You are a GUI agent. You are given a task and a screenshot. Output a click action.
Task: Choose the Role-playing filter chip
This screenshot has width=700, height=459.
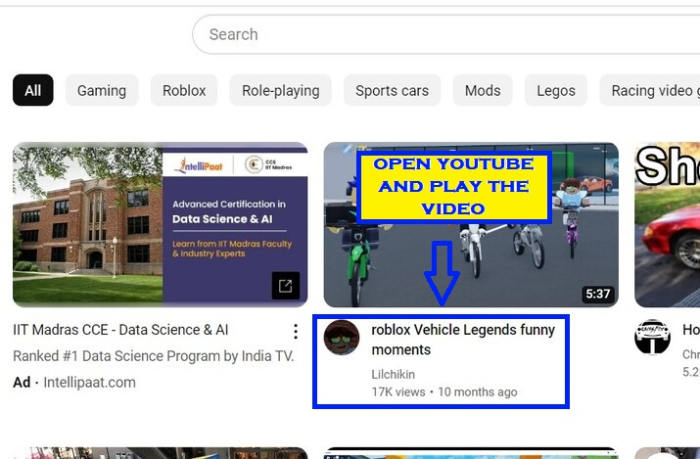pos(280,90)
